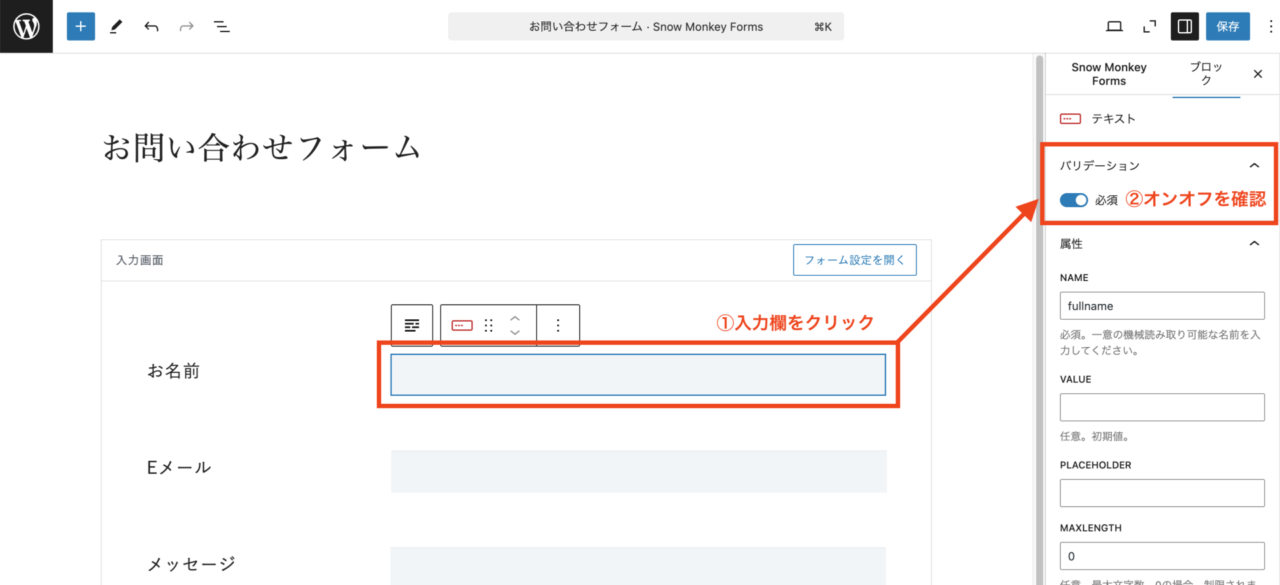The height and width of the screenshot is (585, 1280).
Task: Click the 保存 save button
Action: click(1228, 26)
